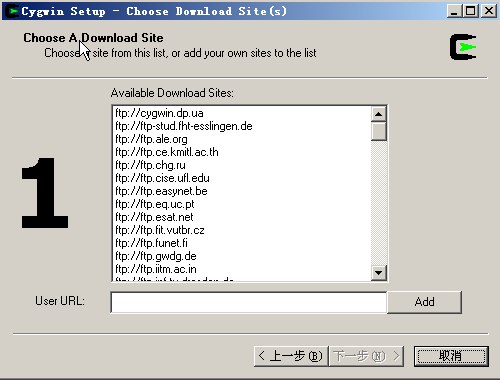
Task: Click the list scroll up arrow
Action: (378, 114)
